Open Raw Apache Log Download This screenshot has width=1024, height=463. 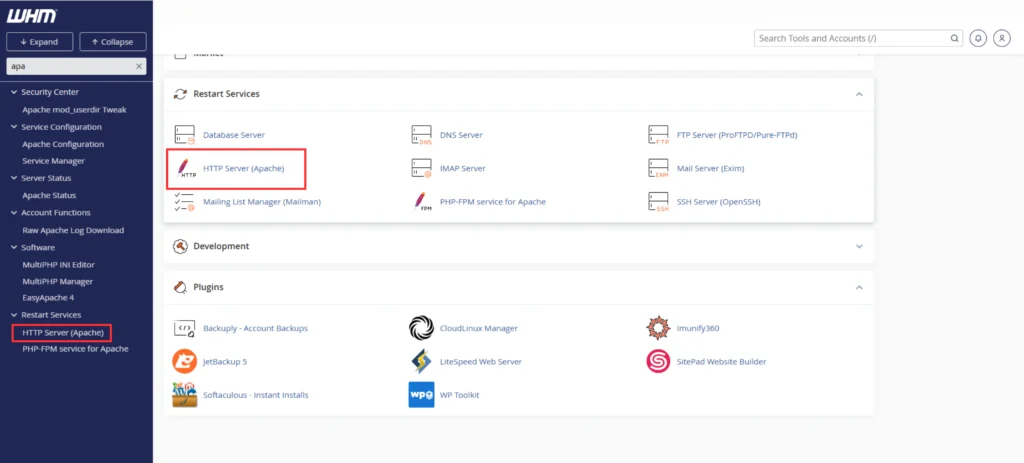pos(73,230)
